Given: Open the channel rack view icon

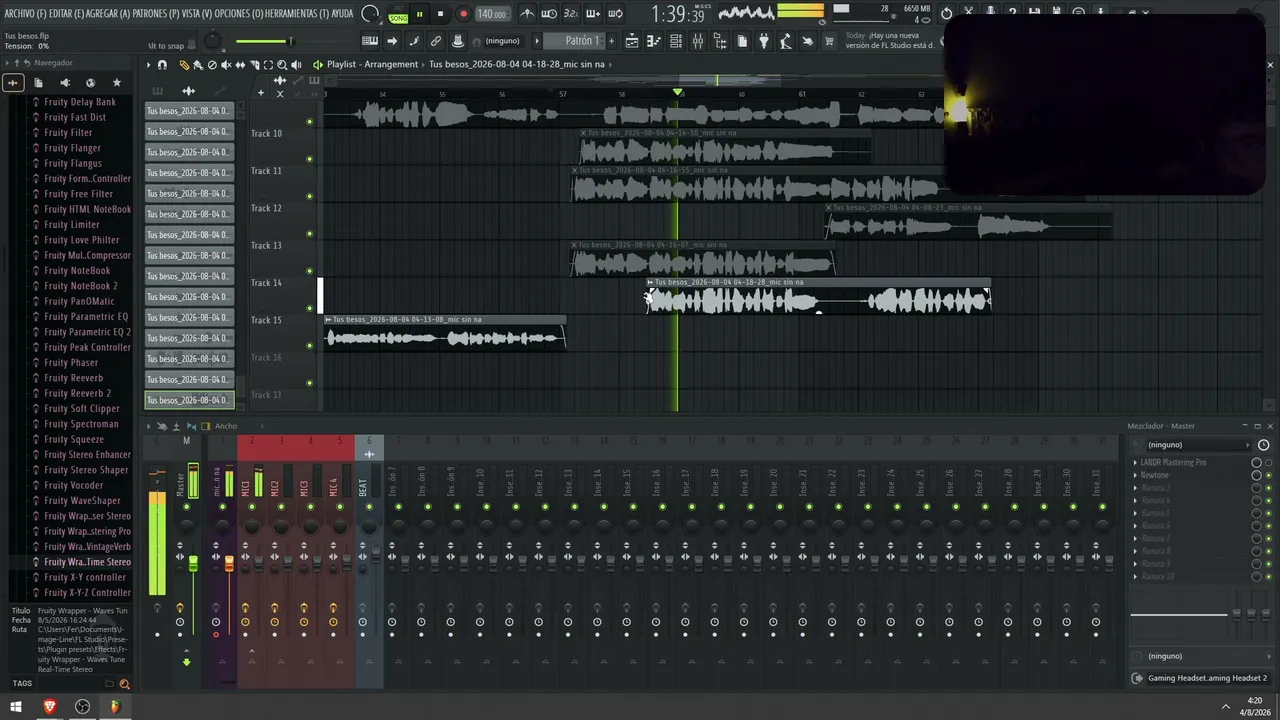Looking at the screenshot, I should point(676,41).
